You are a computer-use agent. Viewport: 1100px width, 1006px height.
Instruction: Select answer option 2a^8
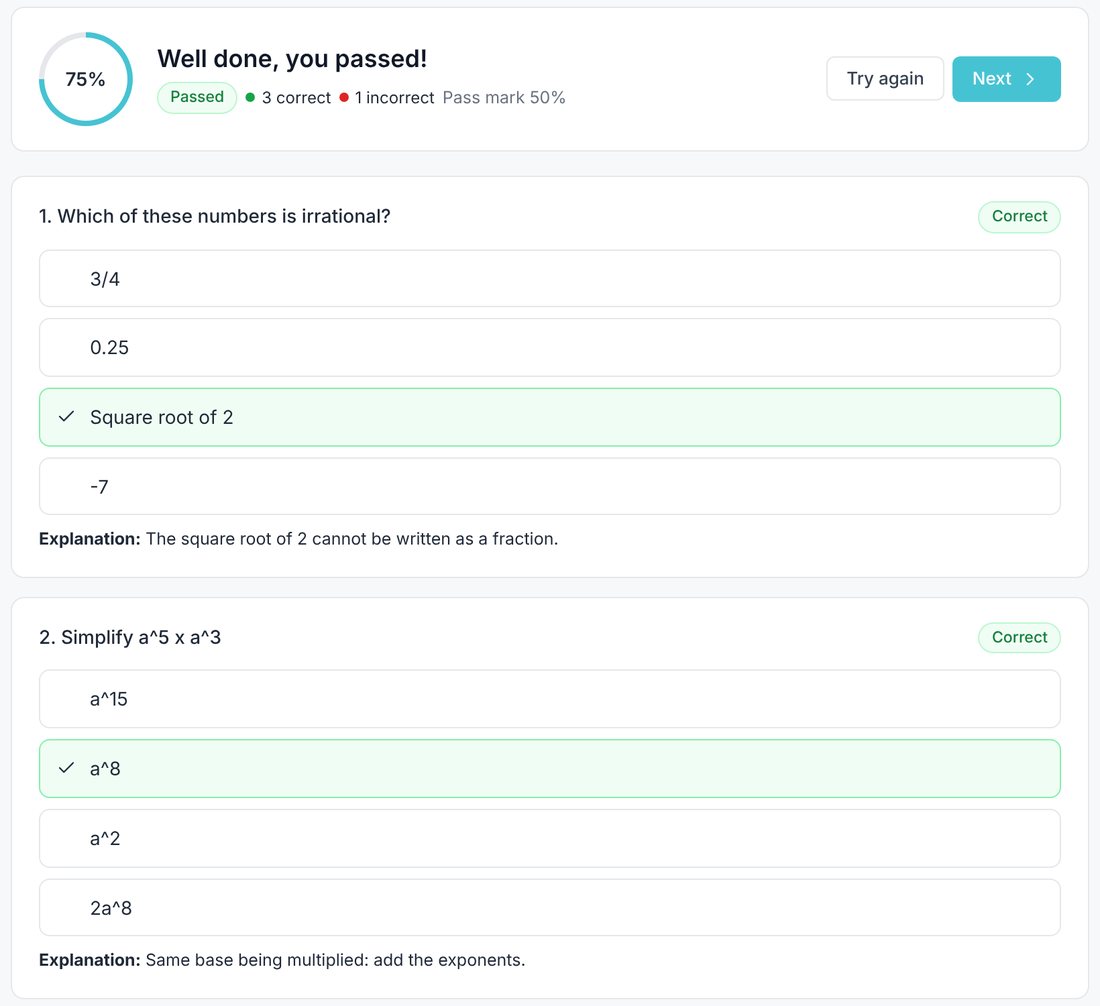click(x=549, y=908)
